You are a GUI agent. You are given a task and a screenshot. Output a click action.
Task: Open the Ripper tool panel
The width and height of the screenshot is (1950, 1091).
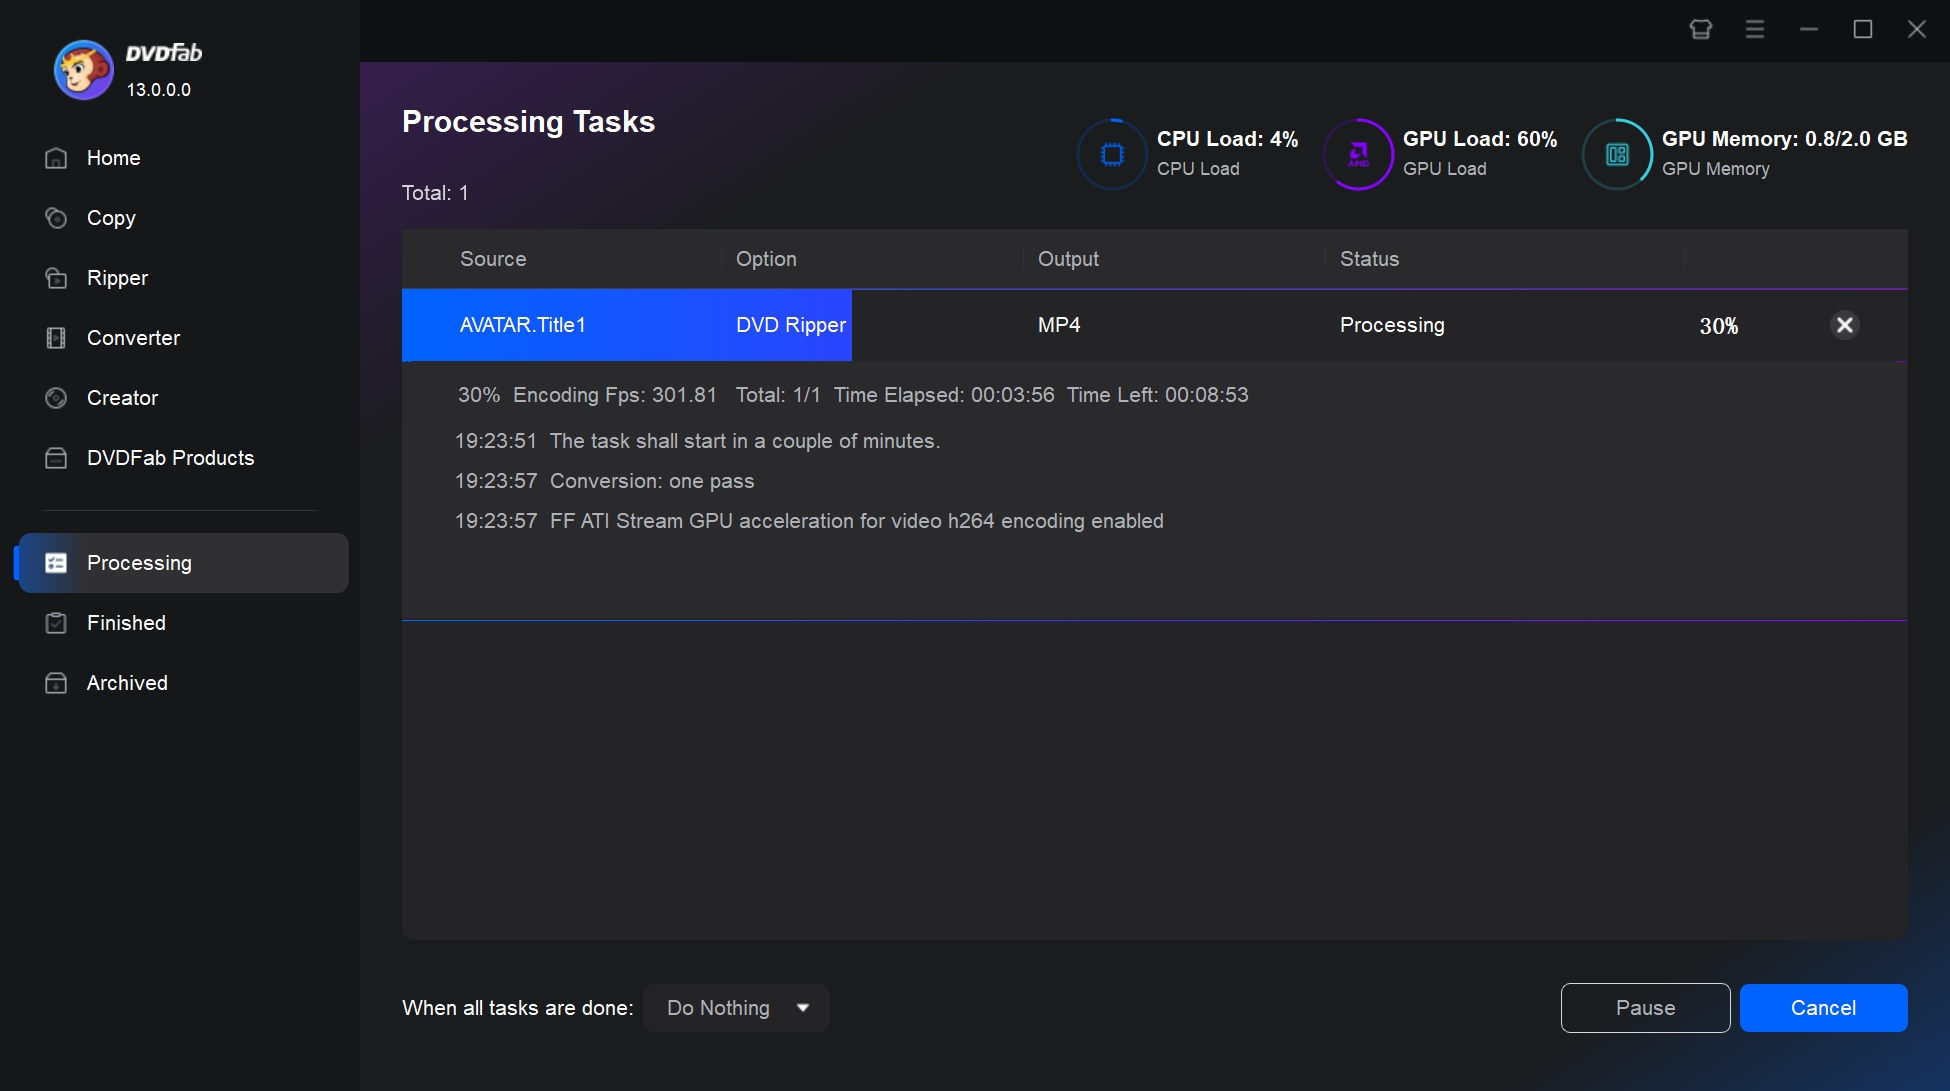click(x=117, y=277)
